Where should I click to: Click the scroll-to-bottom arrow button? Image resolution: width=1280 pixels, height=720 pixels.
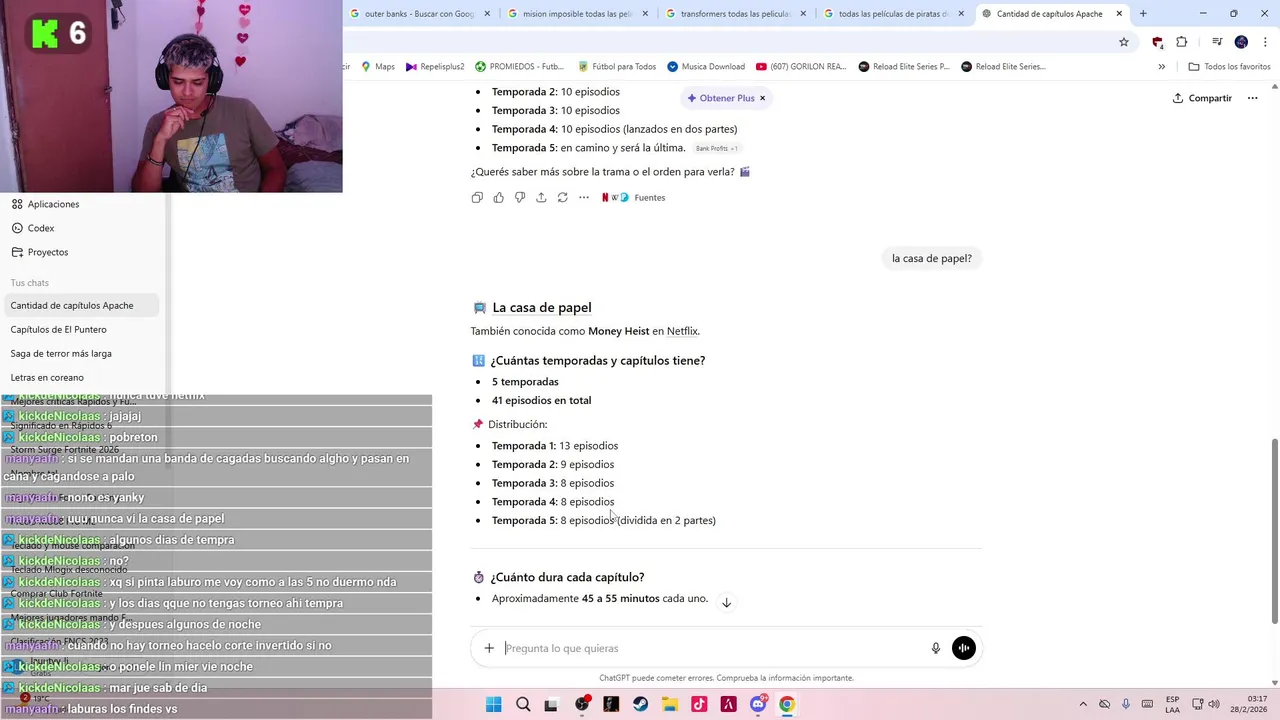tap(727, 602)
